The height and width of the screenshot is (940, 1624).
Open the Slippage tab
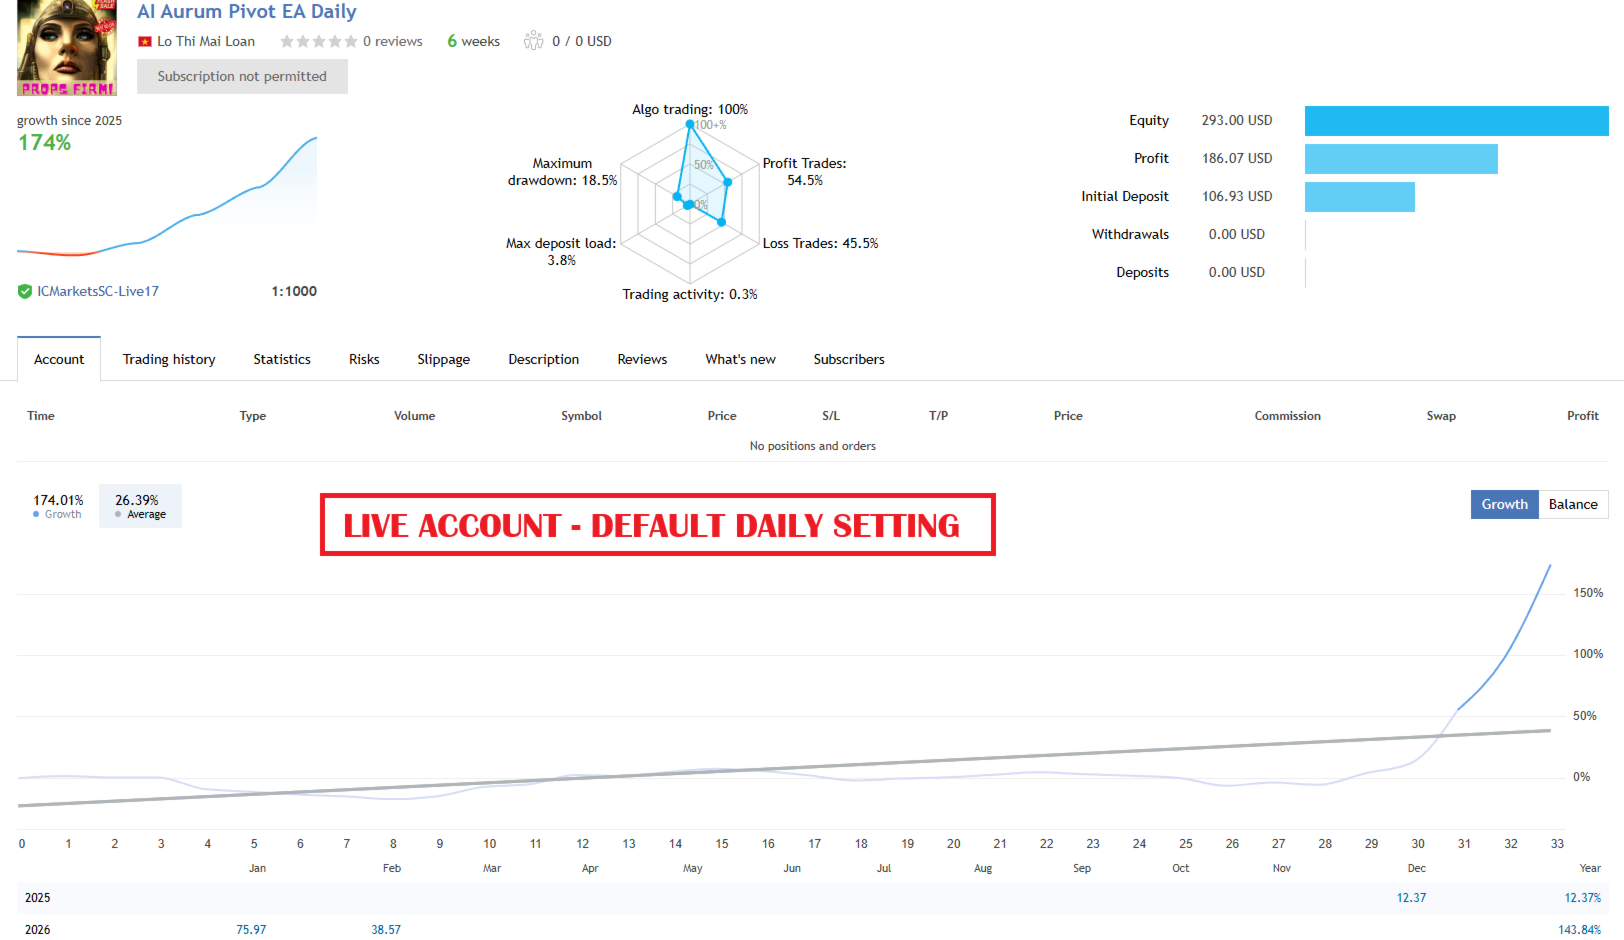point(444,359)
